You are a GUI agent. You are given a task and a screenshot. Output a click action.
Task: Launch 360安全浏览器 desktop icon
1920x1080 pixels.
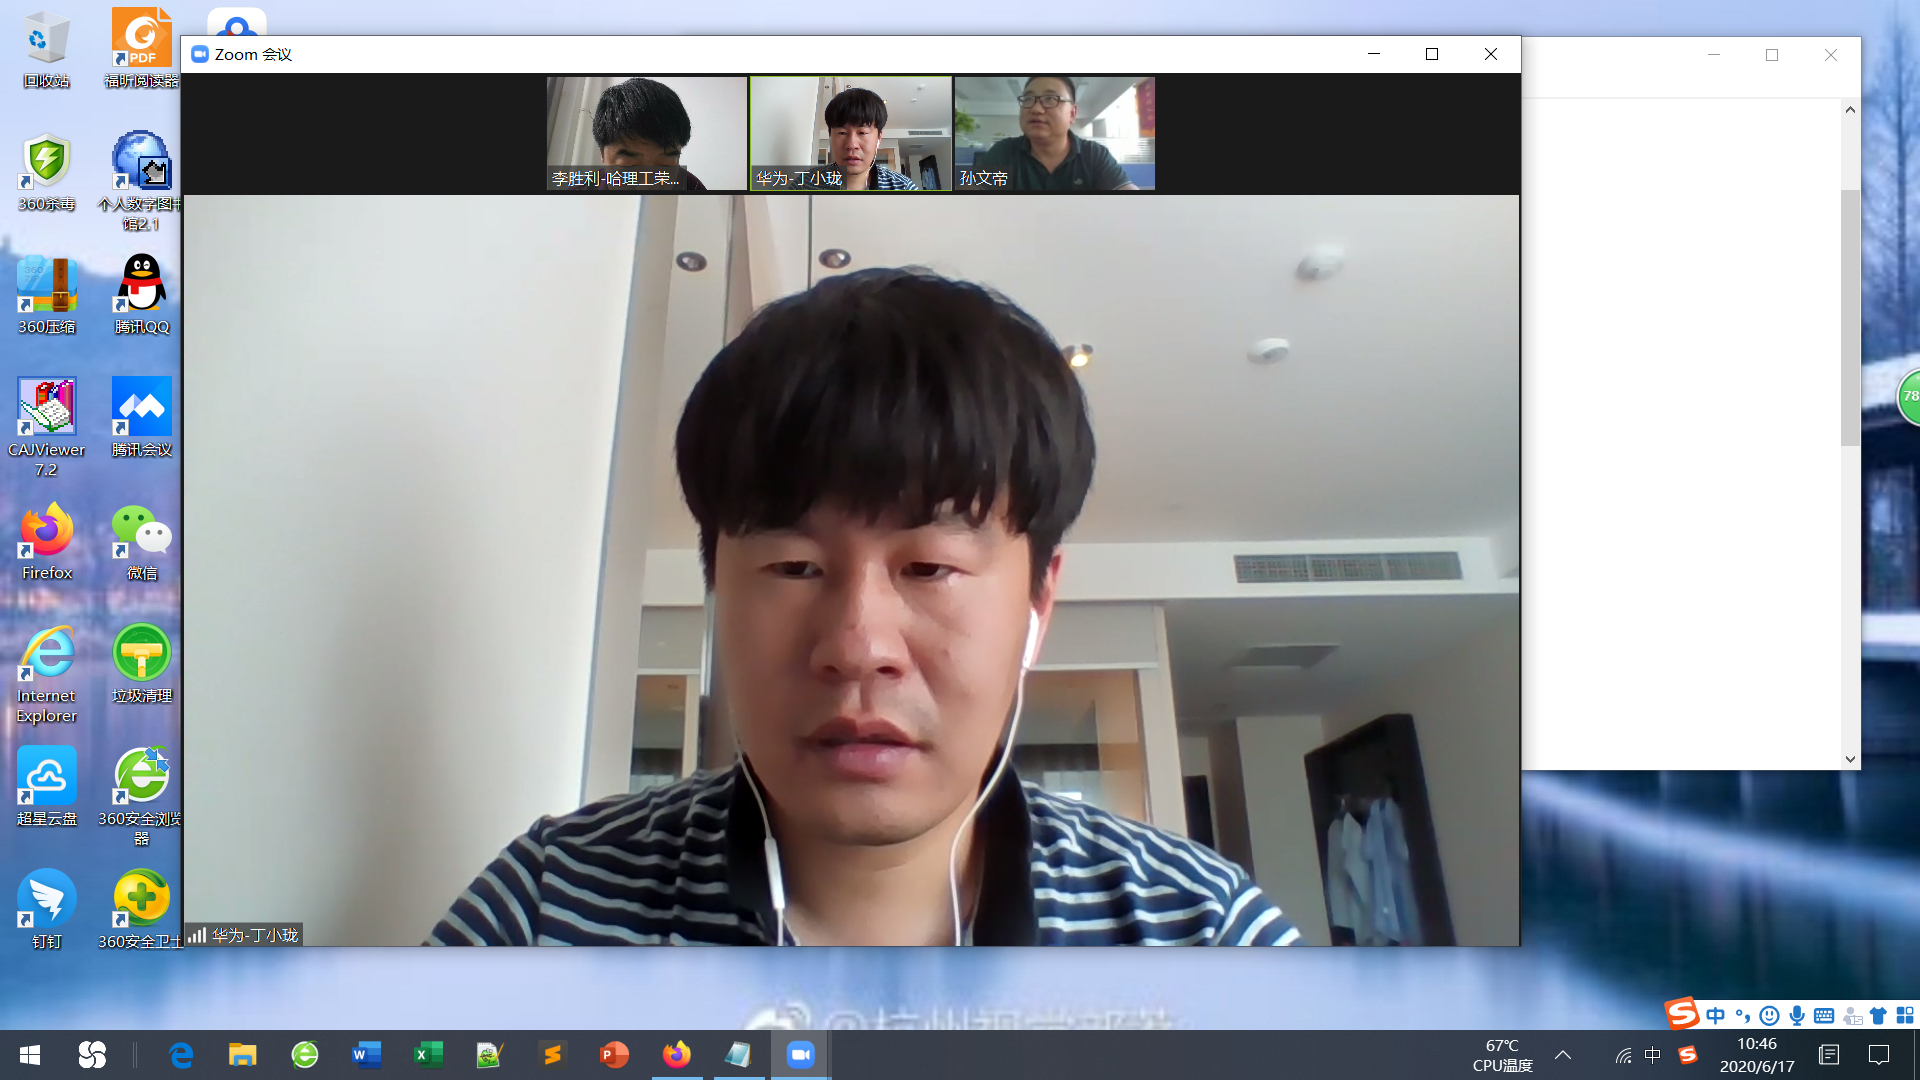(x=141, y=797)
